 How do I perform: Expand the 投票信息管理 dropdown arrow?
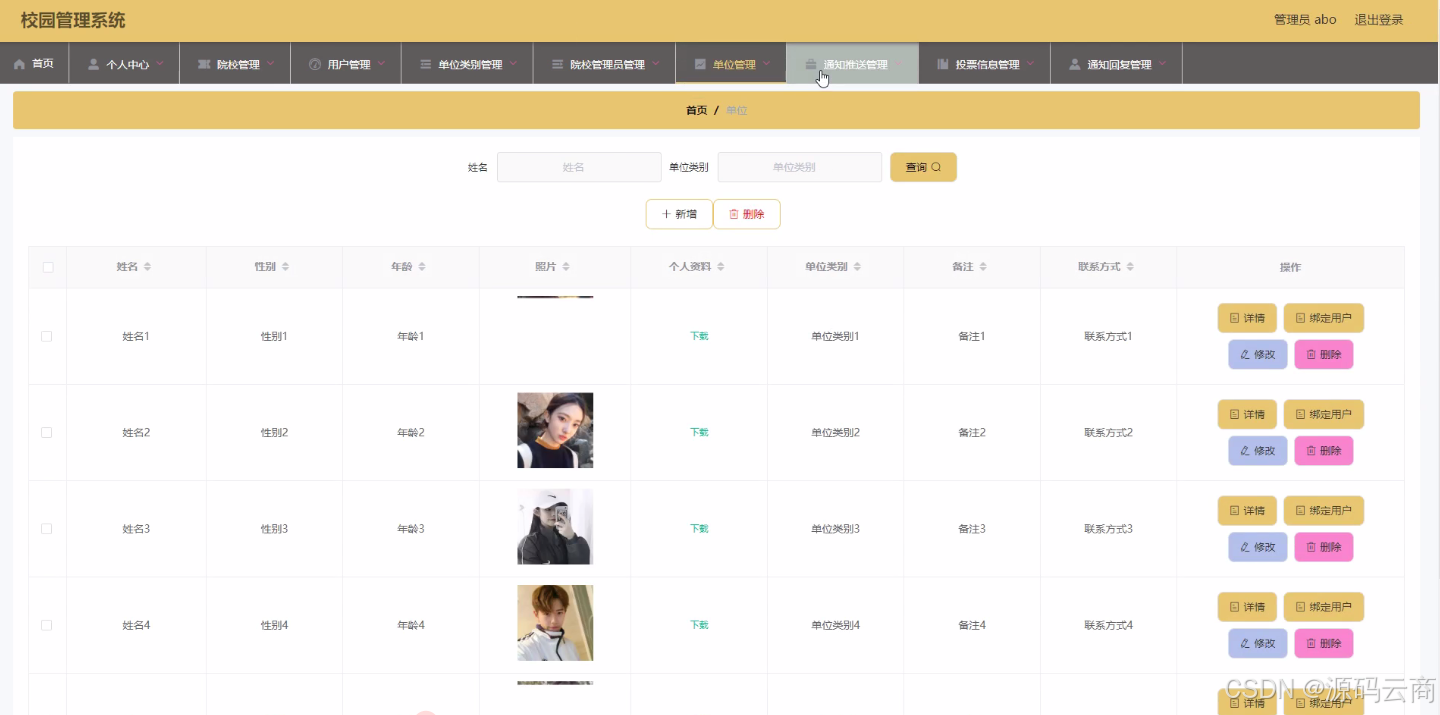(x=1030, y=63)
